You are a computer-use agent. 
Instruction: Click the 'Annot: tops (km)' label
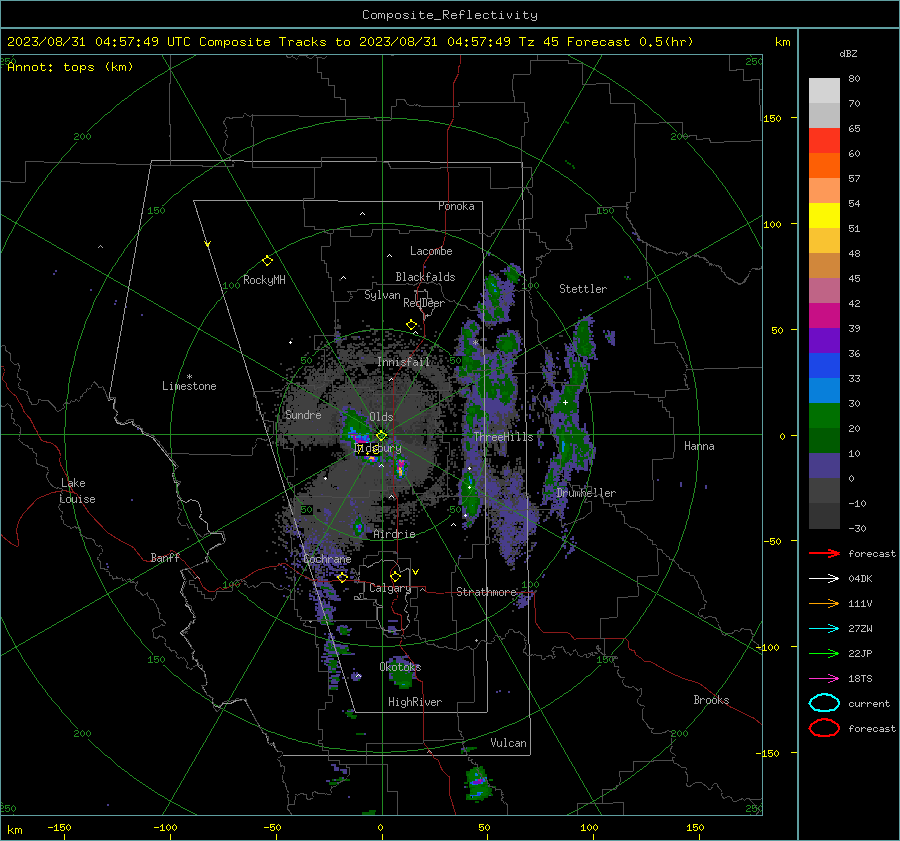pyautogui.click(x=70, y=67)
